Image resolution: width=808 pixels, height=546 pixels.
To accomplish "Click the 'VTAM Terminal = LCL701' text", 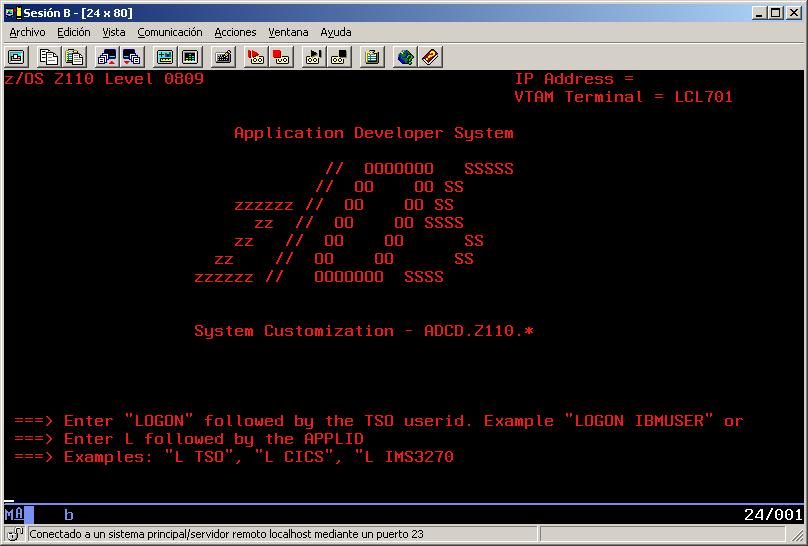I will 624,97.
